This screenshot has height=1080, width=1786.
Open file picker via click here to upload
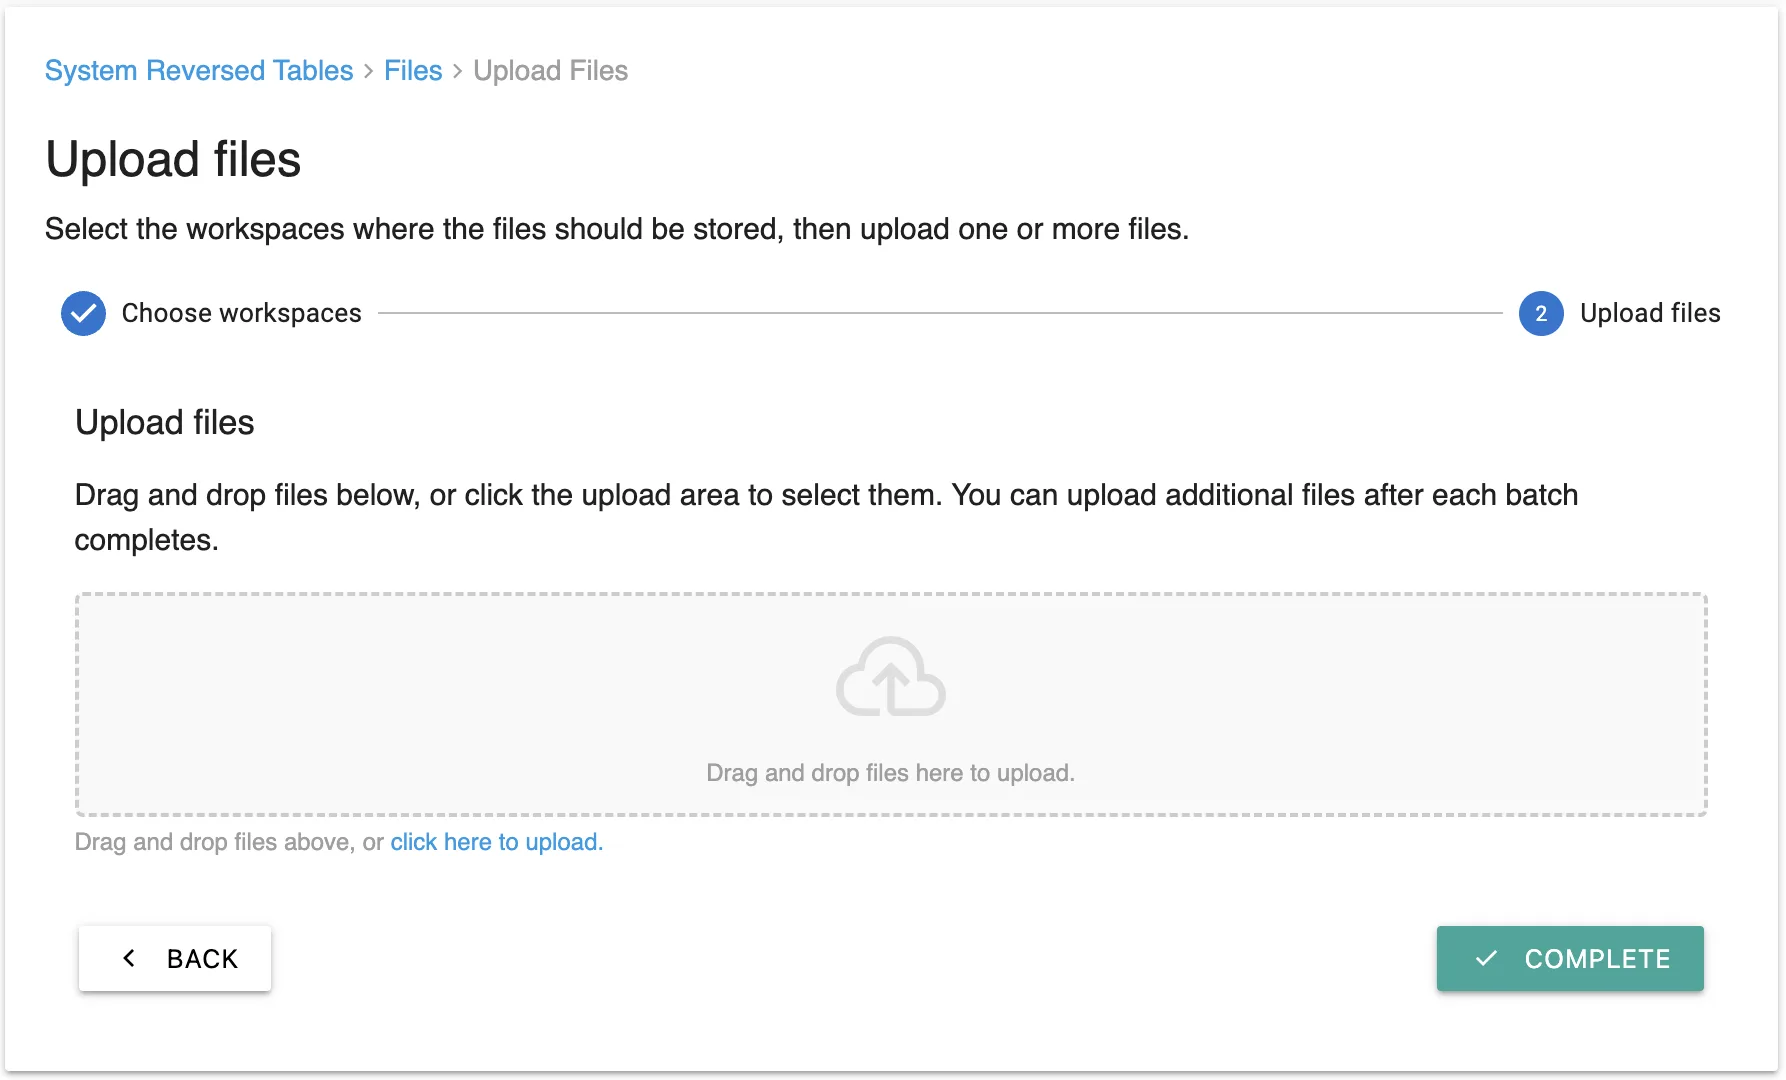click(x=497, y=842)
